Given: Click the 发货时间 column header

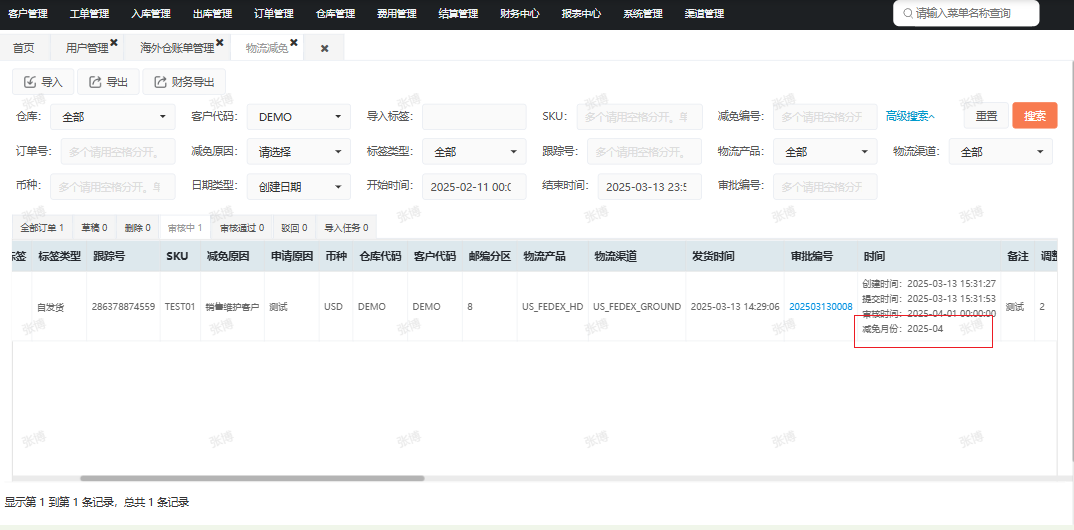Looking at the screenshot, I should 734,256.
